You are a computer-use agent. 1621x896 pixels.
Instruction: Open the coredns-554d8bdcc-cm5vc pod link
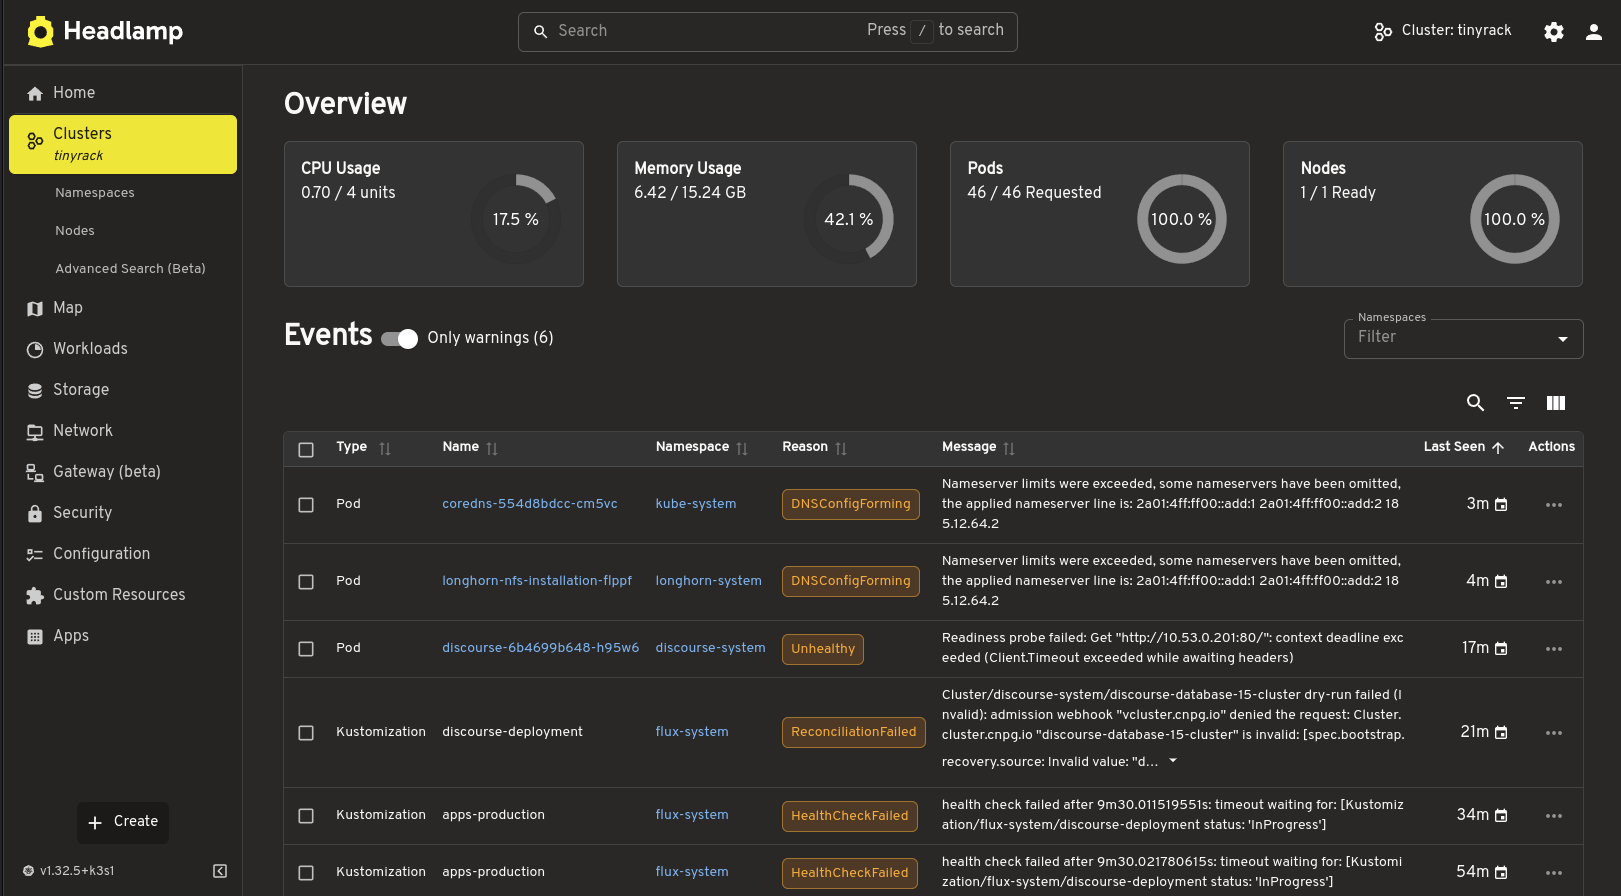tap(530, 504)
